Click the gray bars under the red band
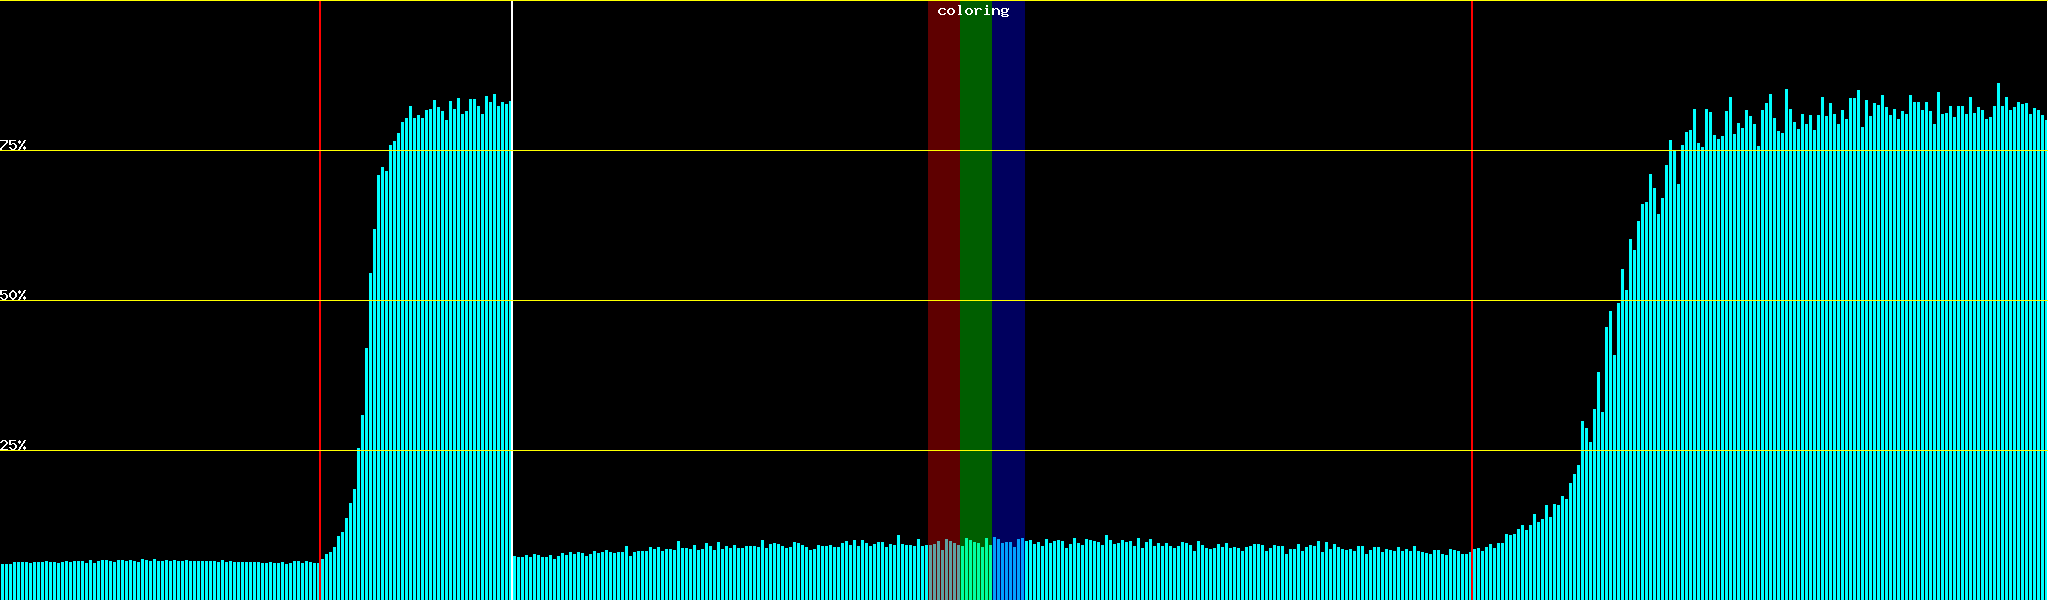Image resolution: width=2048 pixels, height=600 pixels. tap(943, 573)
